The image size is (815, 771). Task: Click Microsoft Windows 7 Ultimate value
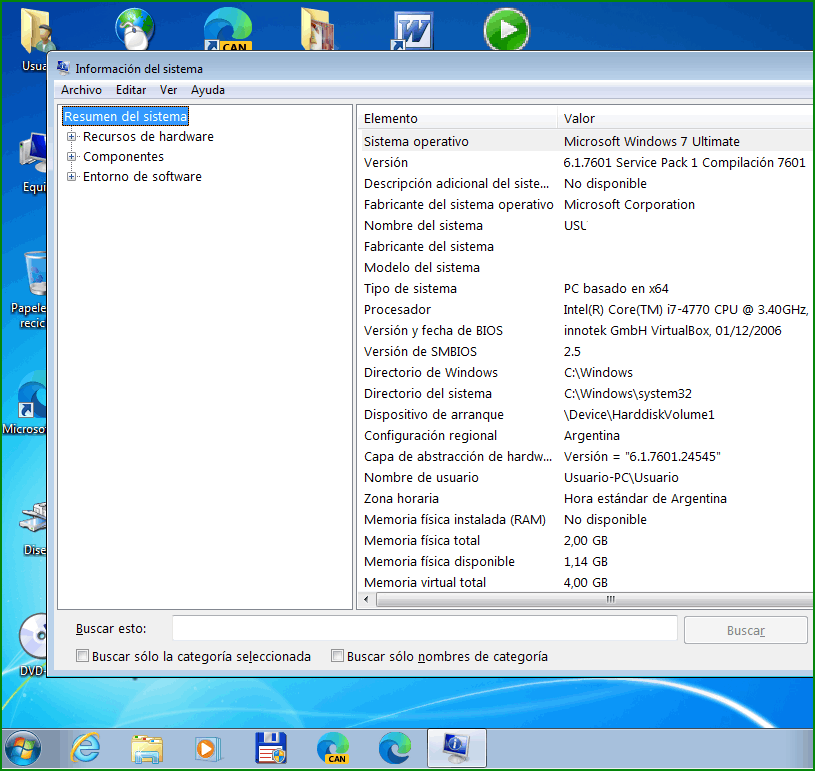(x=651, y=141)
